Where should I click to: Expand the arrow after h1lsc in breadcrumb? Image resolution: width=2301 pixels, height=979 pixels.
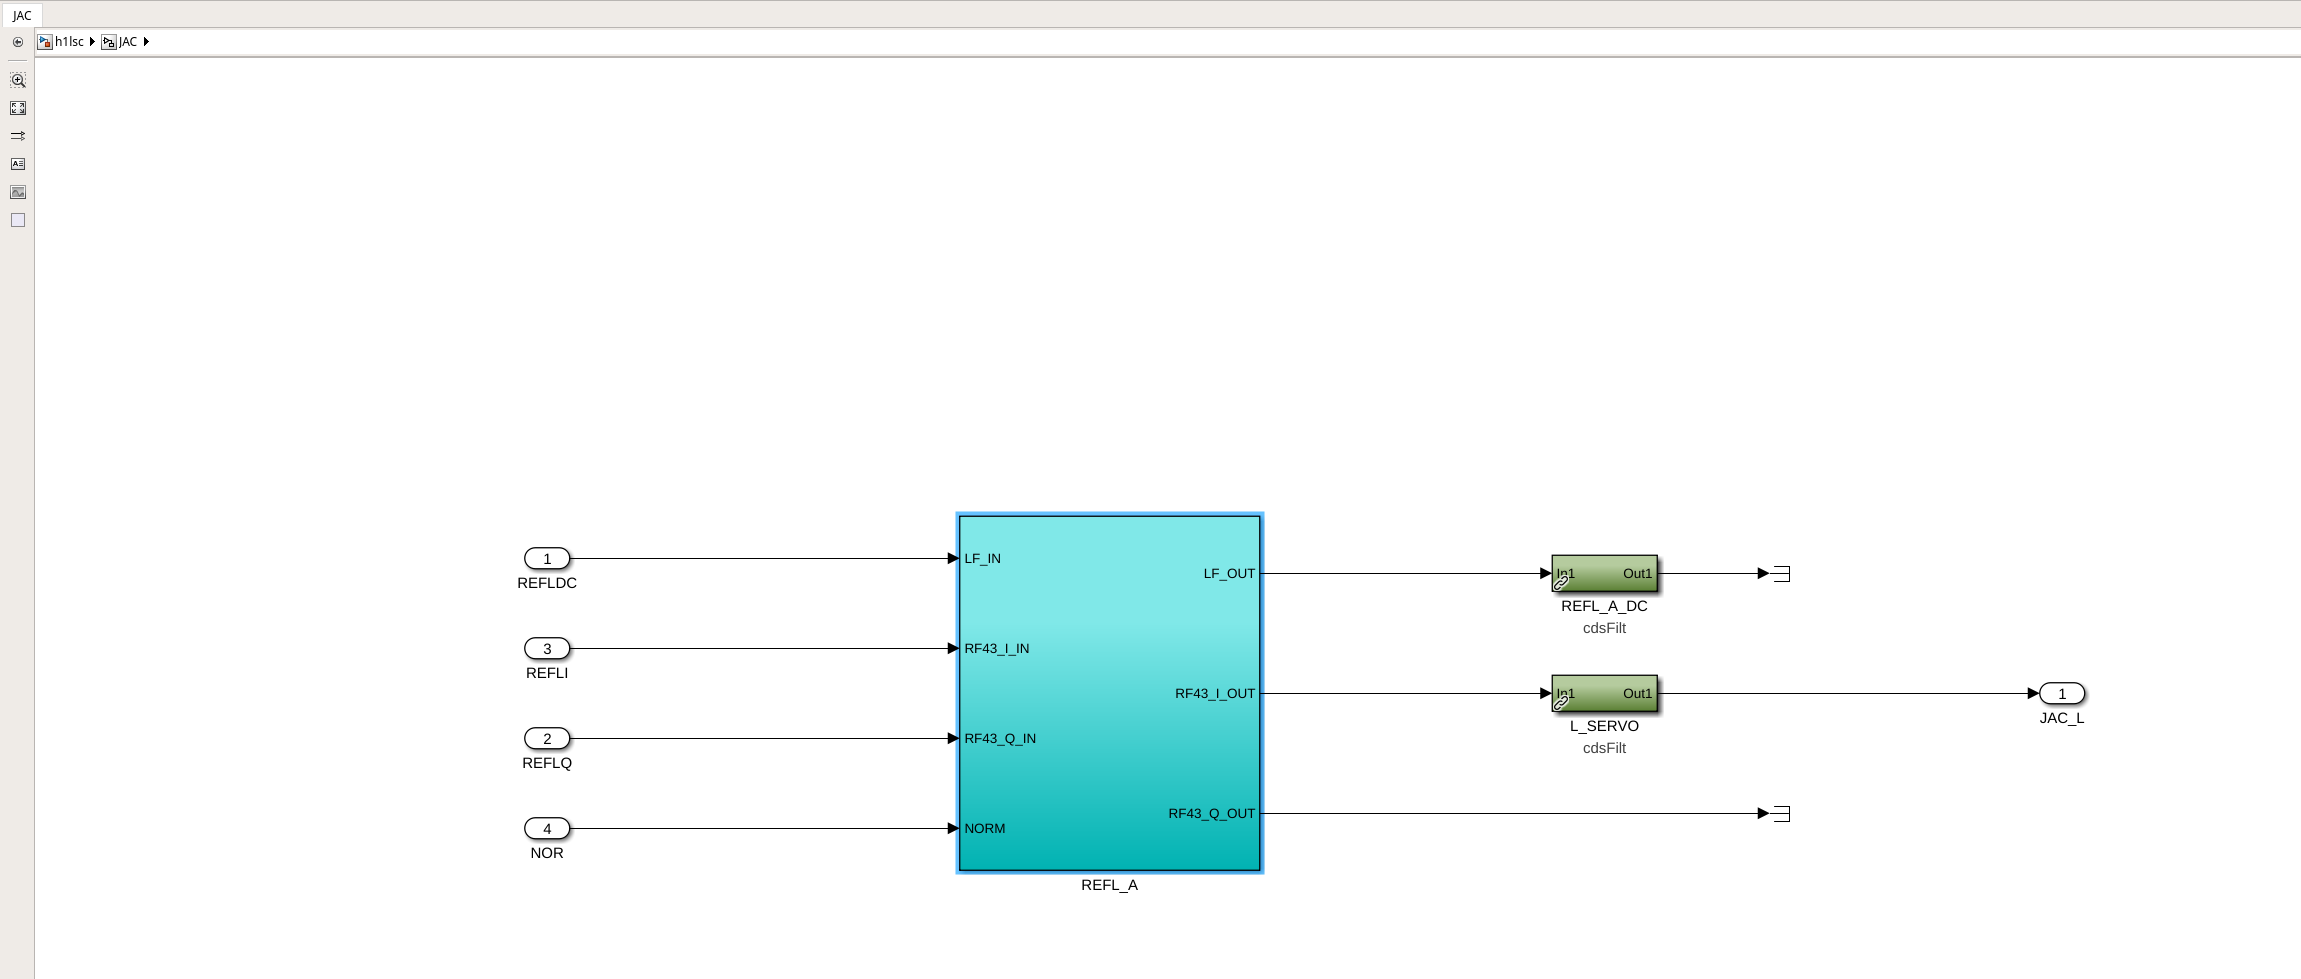pos(92,42)
